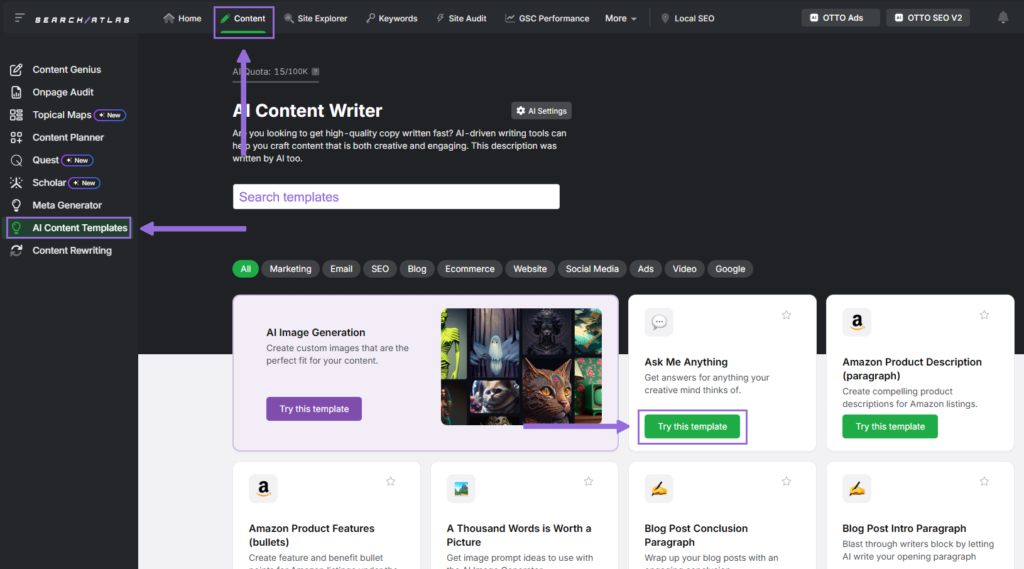
Task: Click picture icon on A Thousand Words card
Action: pos(460,488)
